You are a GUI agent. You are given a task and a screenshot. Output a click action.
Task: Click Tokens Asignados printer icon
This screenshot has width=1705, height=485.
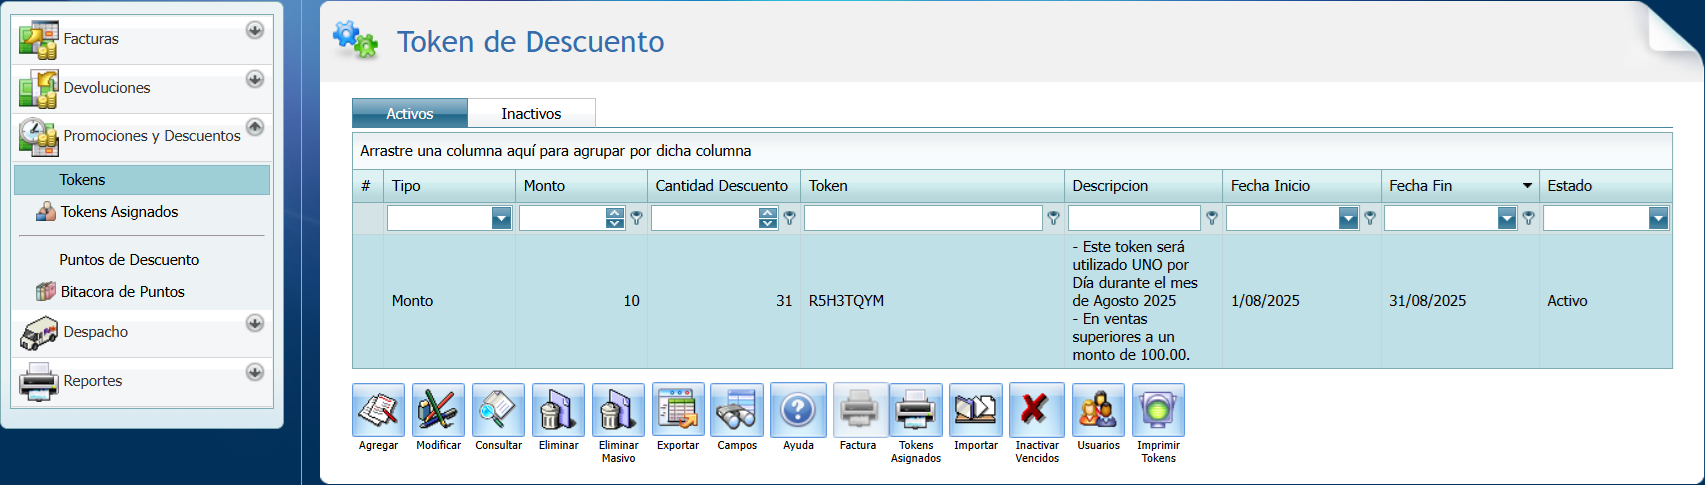(916, 410)
